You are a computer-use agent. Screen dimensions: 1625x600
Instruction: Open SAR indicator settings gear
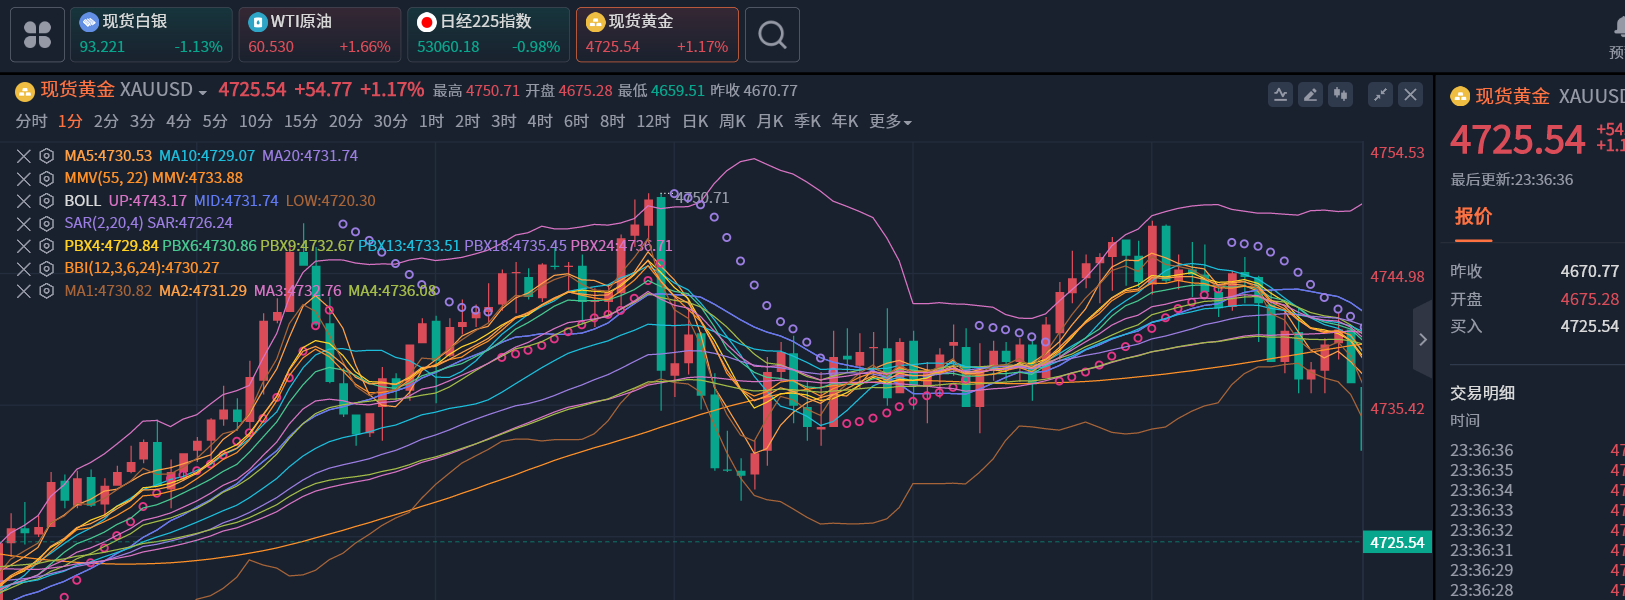(46, 223)
